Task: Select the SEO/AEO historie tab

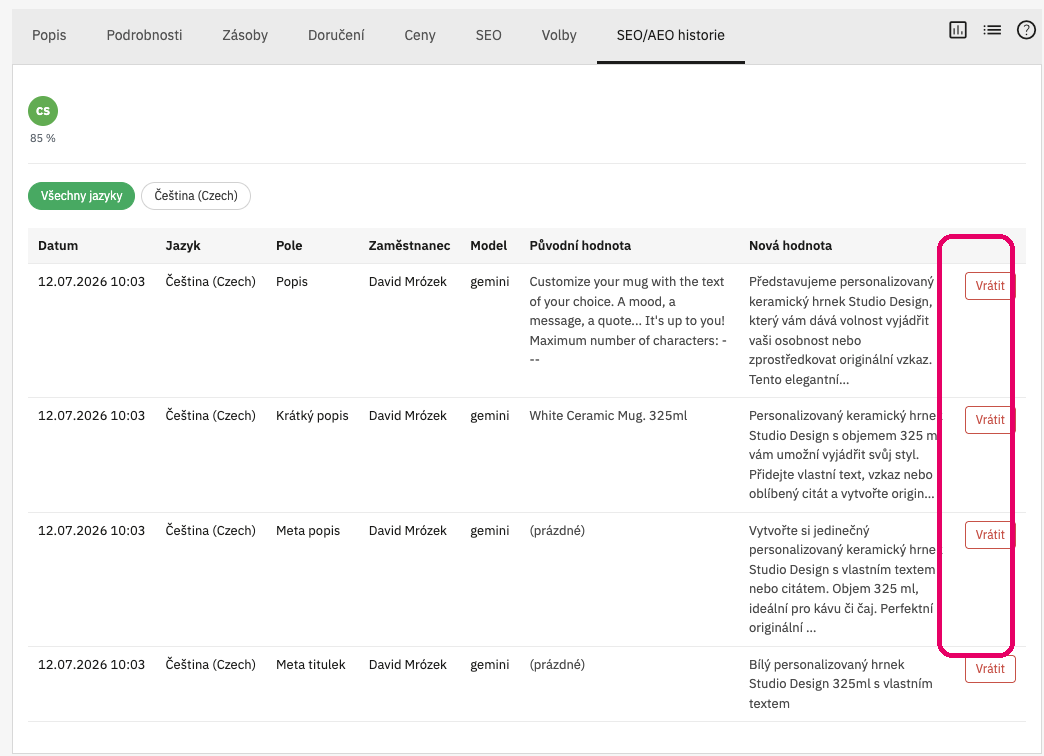Action: coord(670,35)
